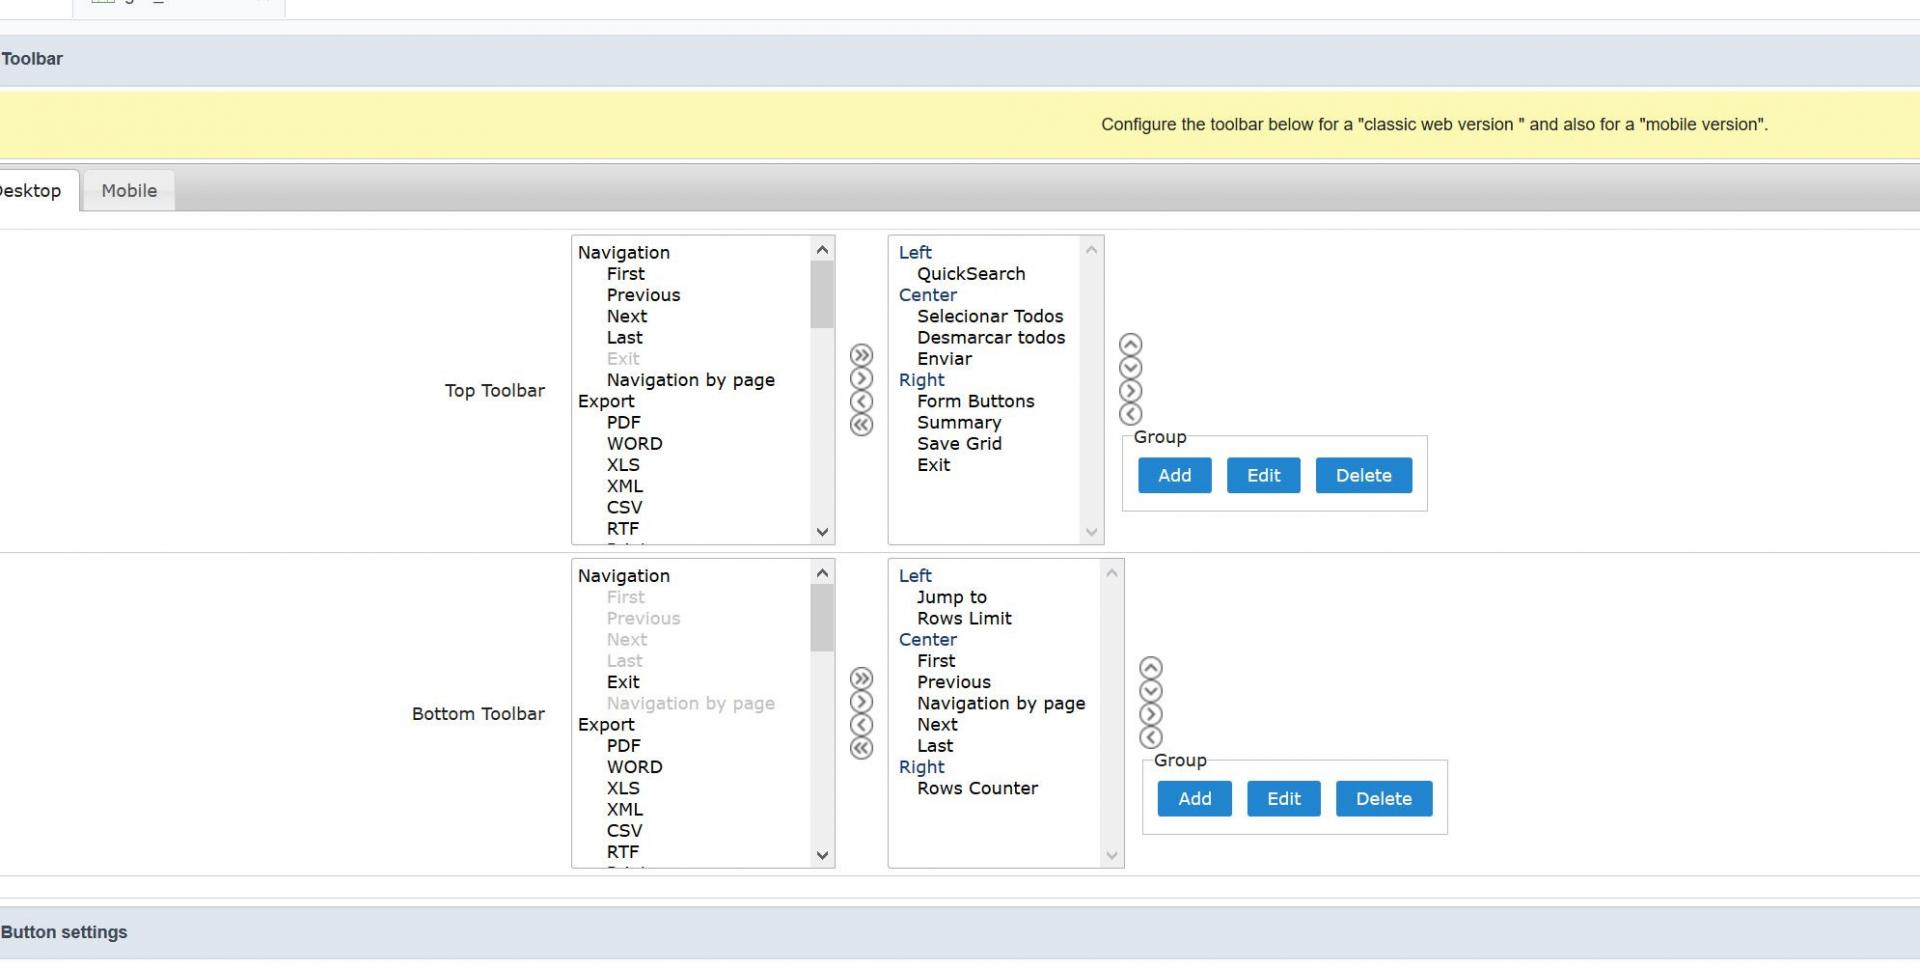1920x969 pixels.
Task: Select Navigation by page in Bottom Toolbar selected list
Action: (1001, 703)
